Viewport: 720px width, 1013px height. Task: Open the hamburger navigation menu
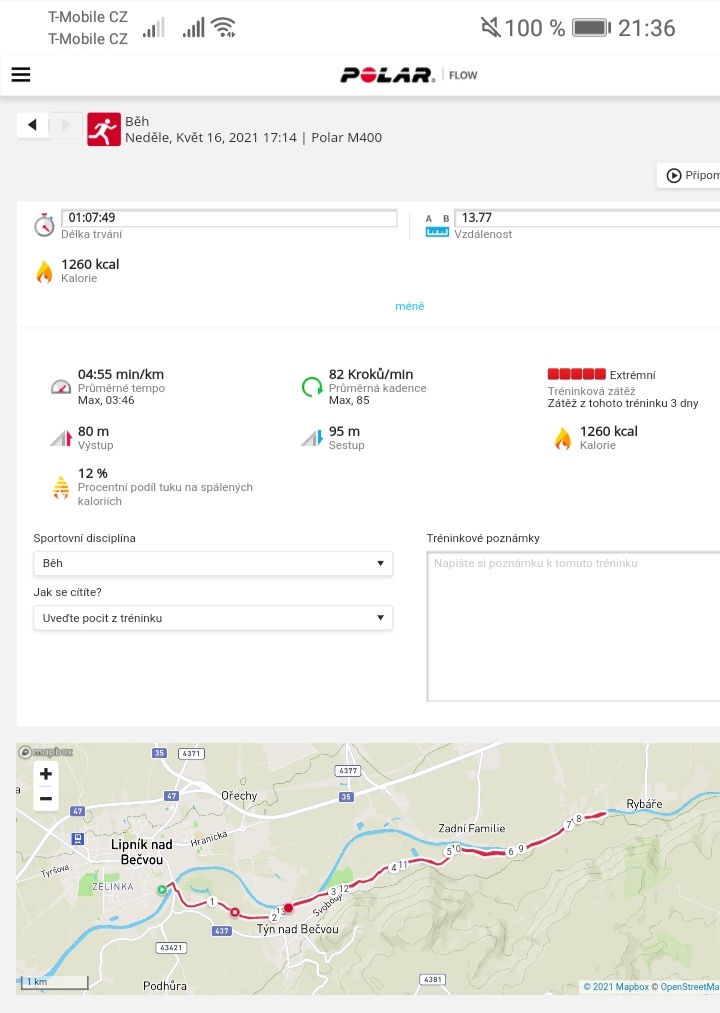tap(21, 74)
